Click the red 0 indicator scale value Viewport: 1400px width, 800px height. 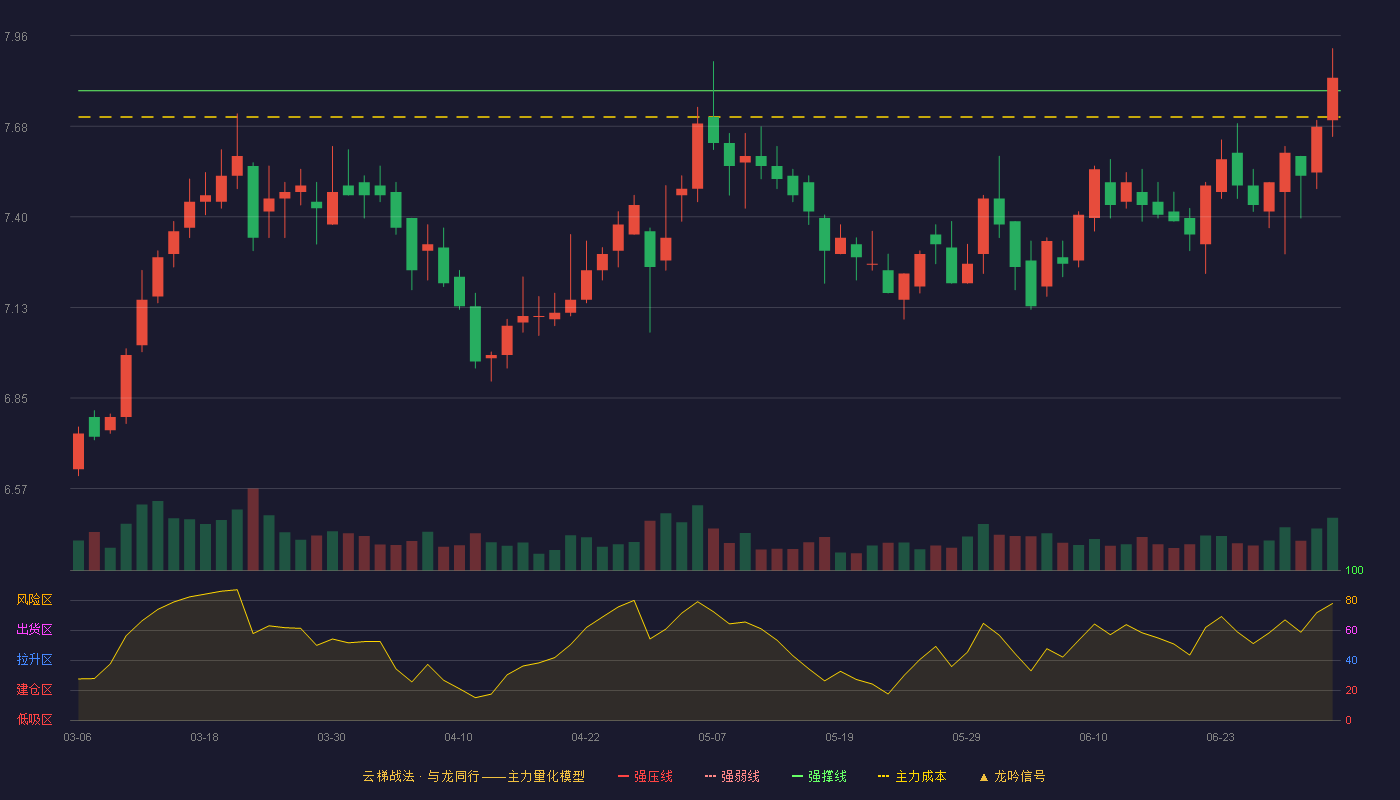click(1348, 720)
